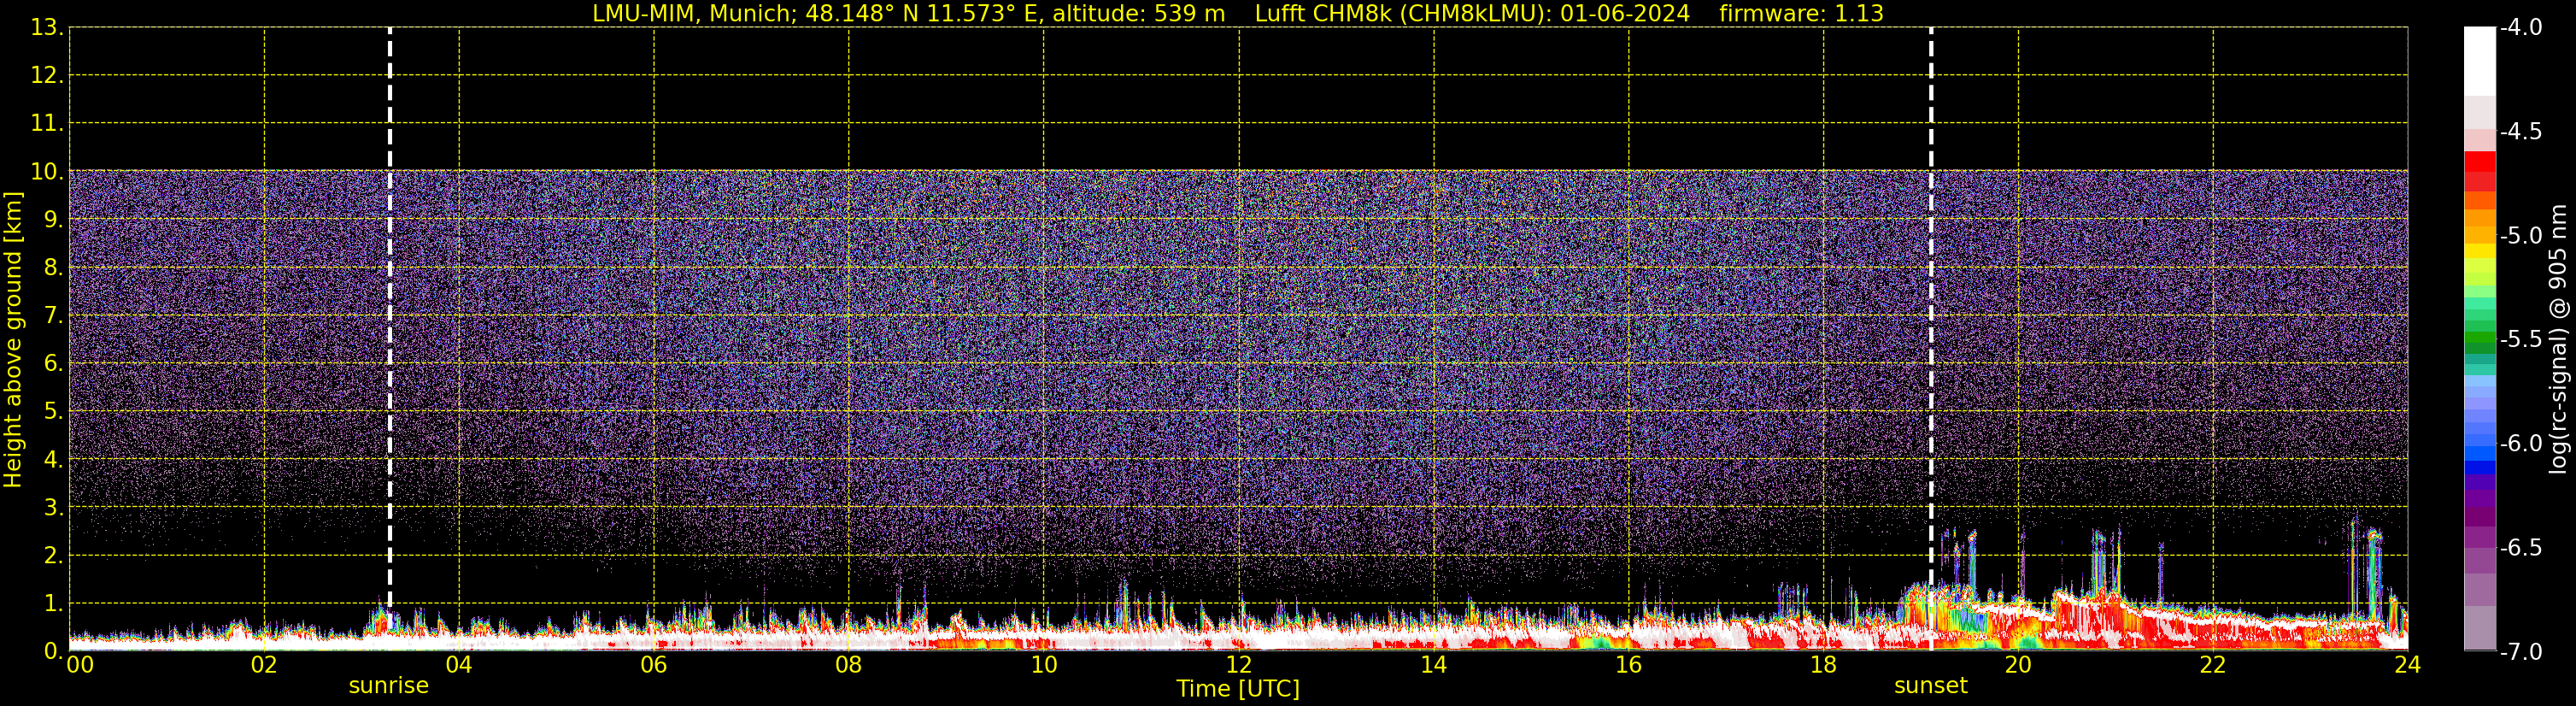
Task: Click the x-axis tick label '00'
Action: point(80,665)
